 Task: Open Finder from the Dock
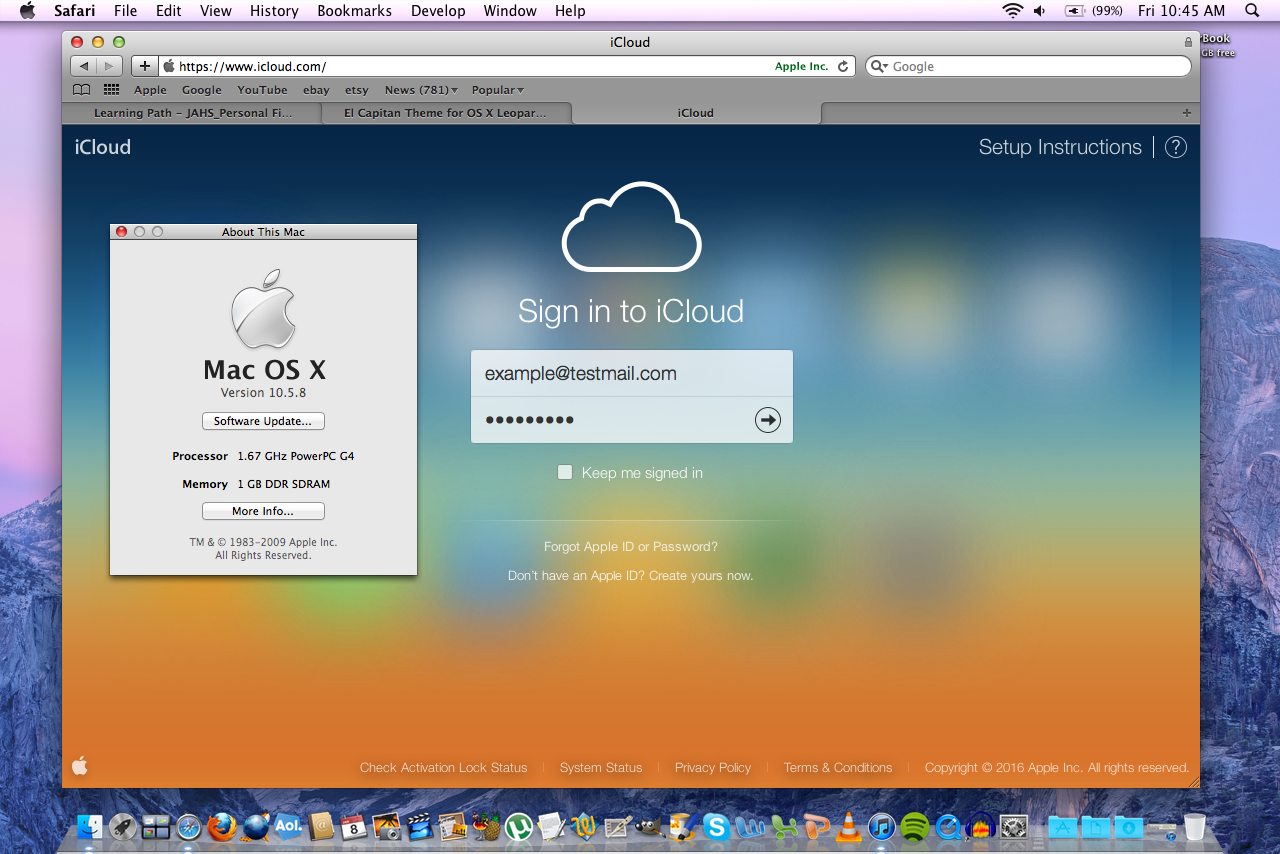click(91, 826)
